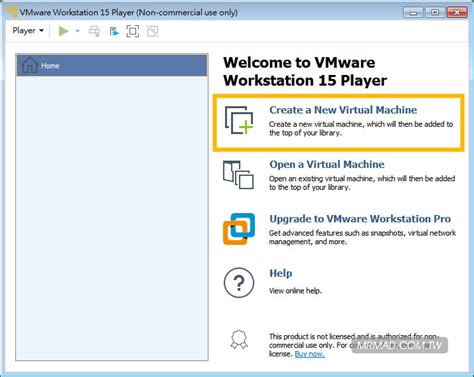
Task: Click Create a New Virtual Machine link
Action: (343, 110)
